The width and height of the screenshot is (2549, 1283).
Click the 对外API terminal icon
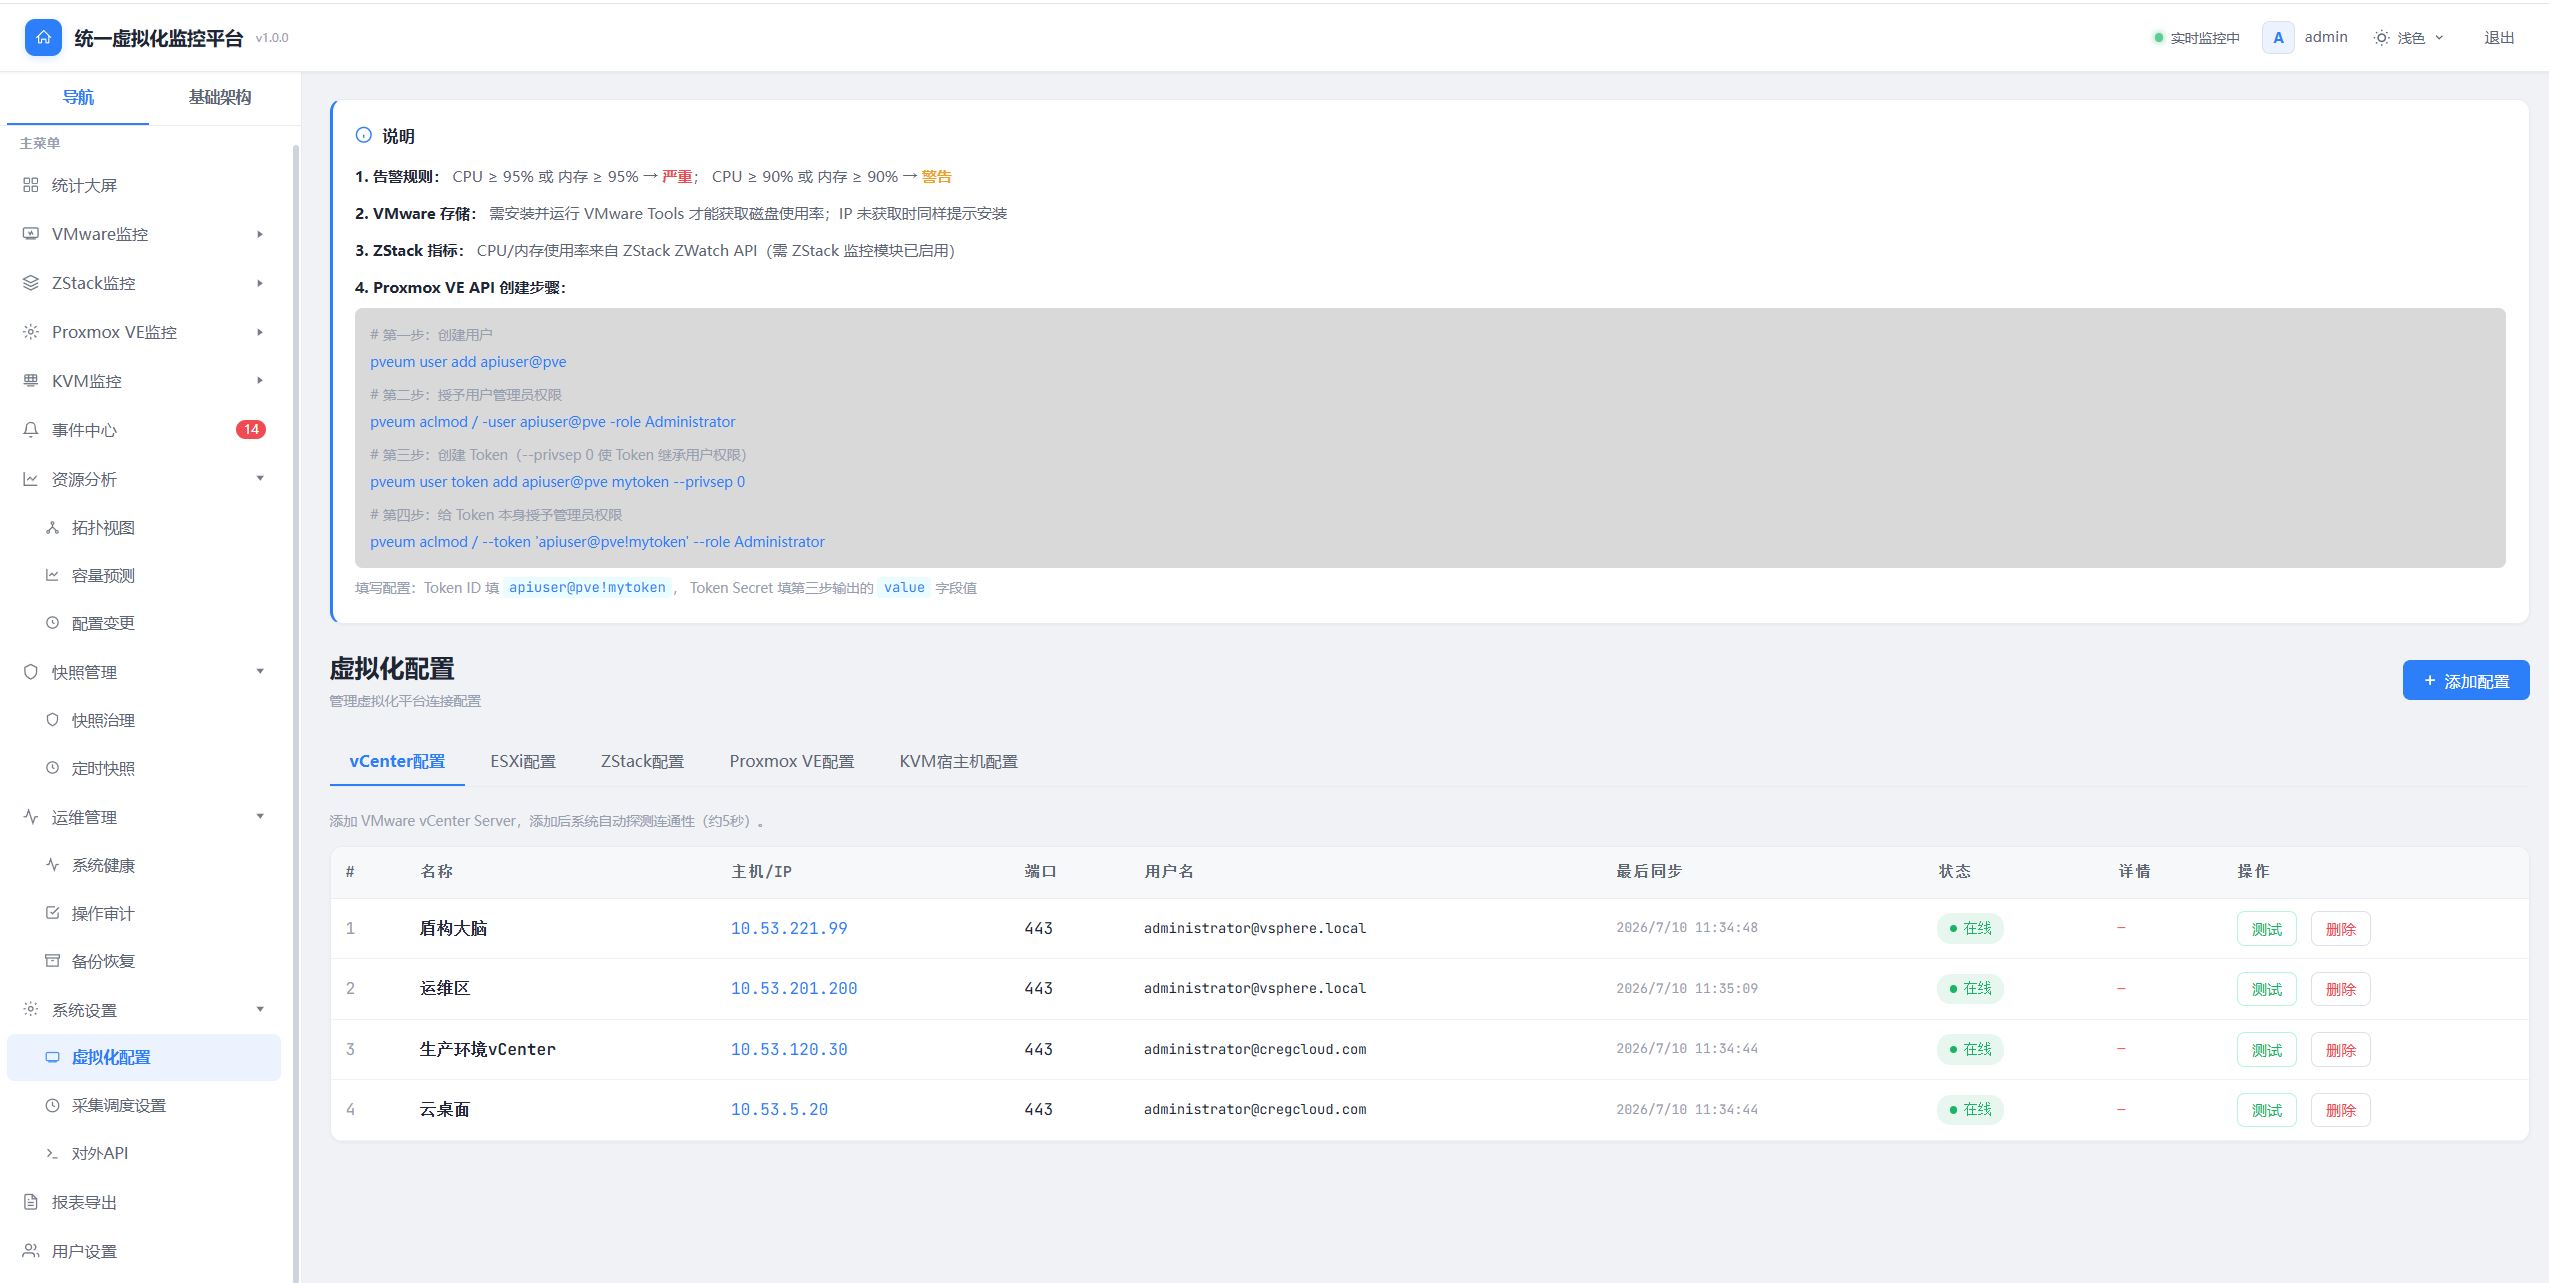(52, 1153)
